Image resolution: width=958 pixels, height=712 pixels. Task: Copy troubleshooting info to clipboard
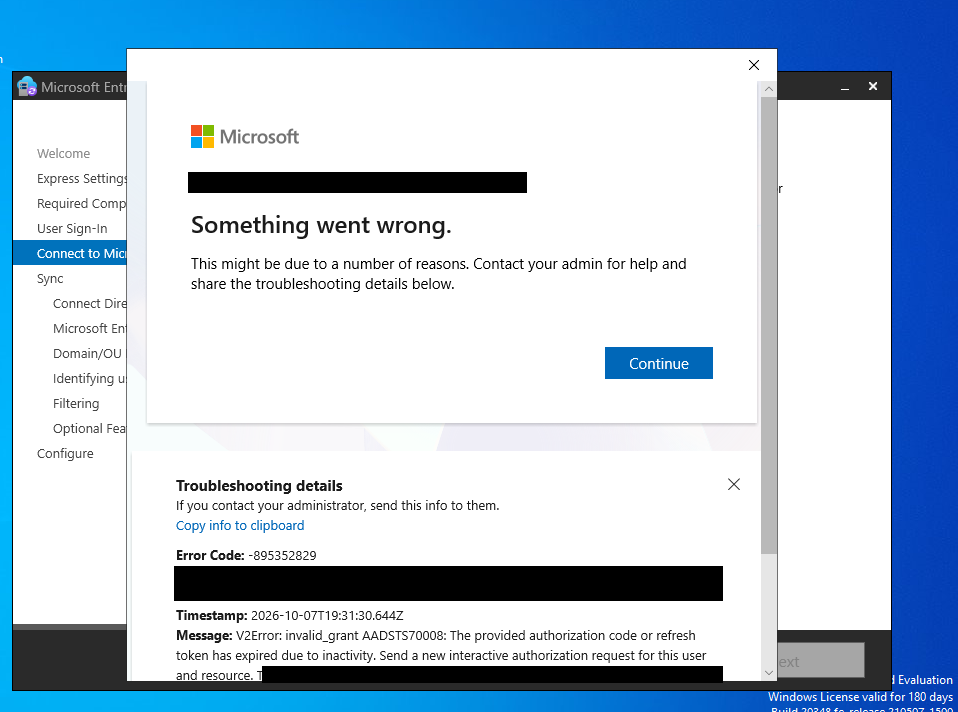pos(240,526)
